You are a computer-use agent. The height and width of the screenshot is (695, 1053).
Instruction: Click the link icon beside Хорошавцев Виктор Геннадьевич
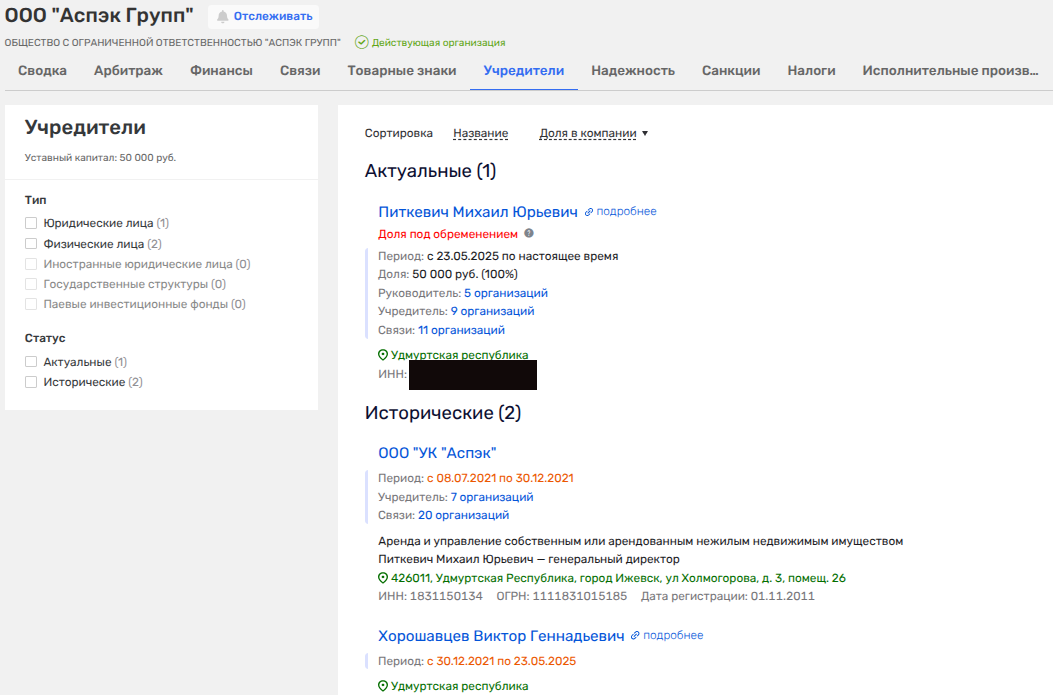pos(636,636)
